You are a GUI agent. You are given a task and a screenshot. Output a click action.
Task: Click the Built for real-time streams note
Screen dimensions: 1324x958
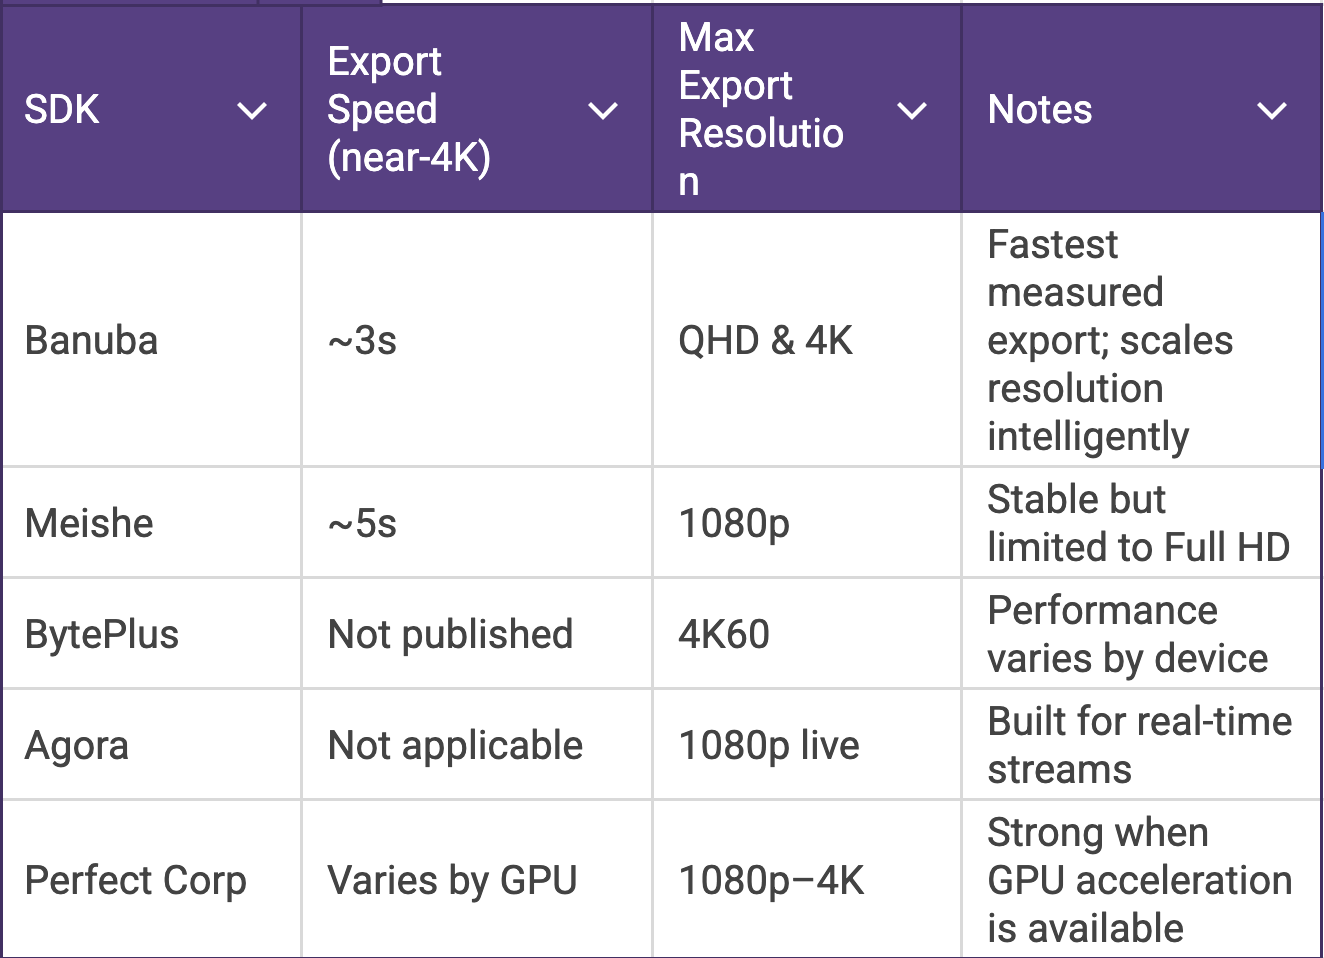point(1139,746)
